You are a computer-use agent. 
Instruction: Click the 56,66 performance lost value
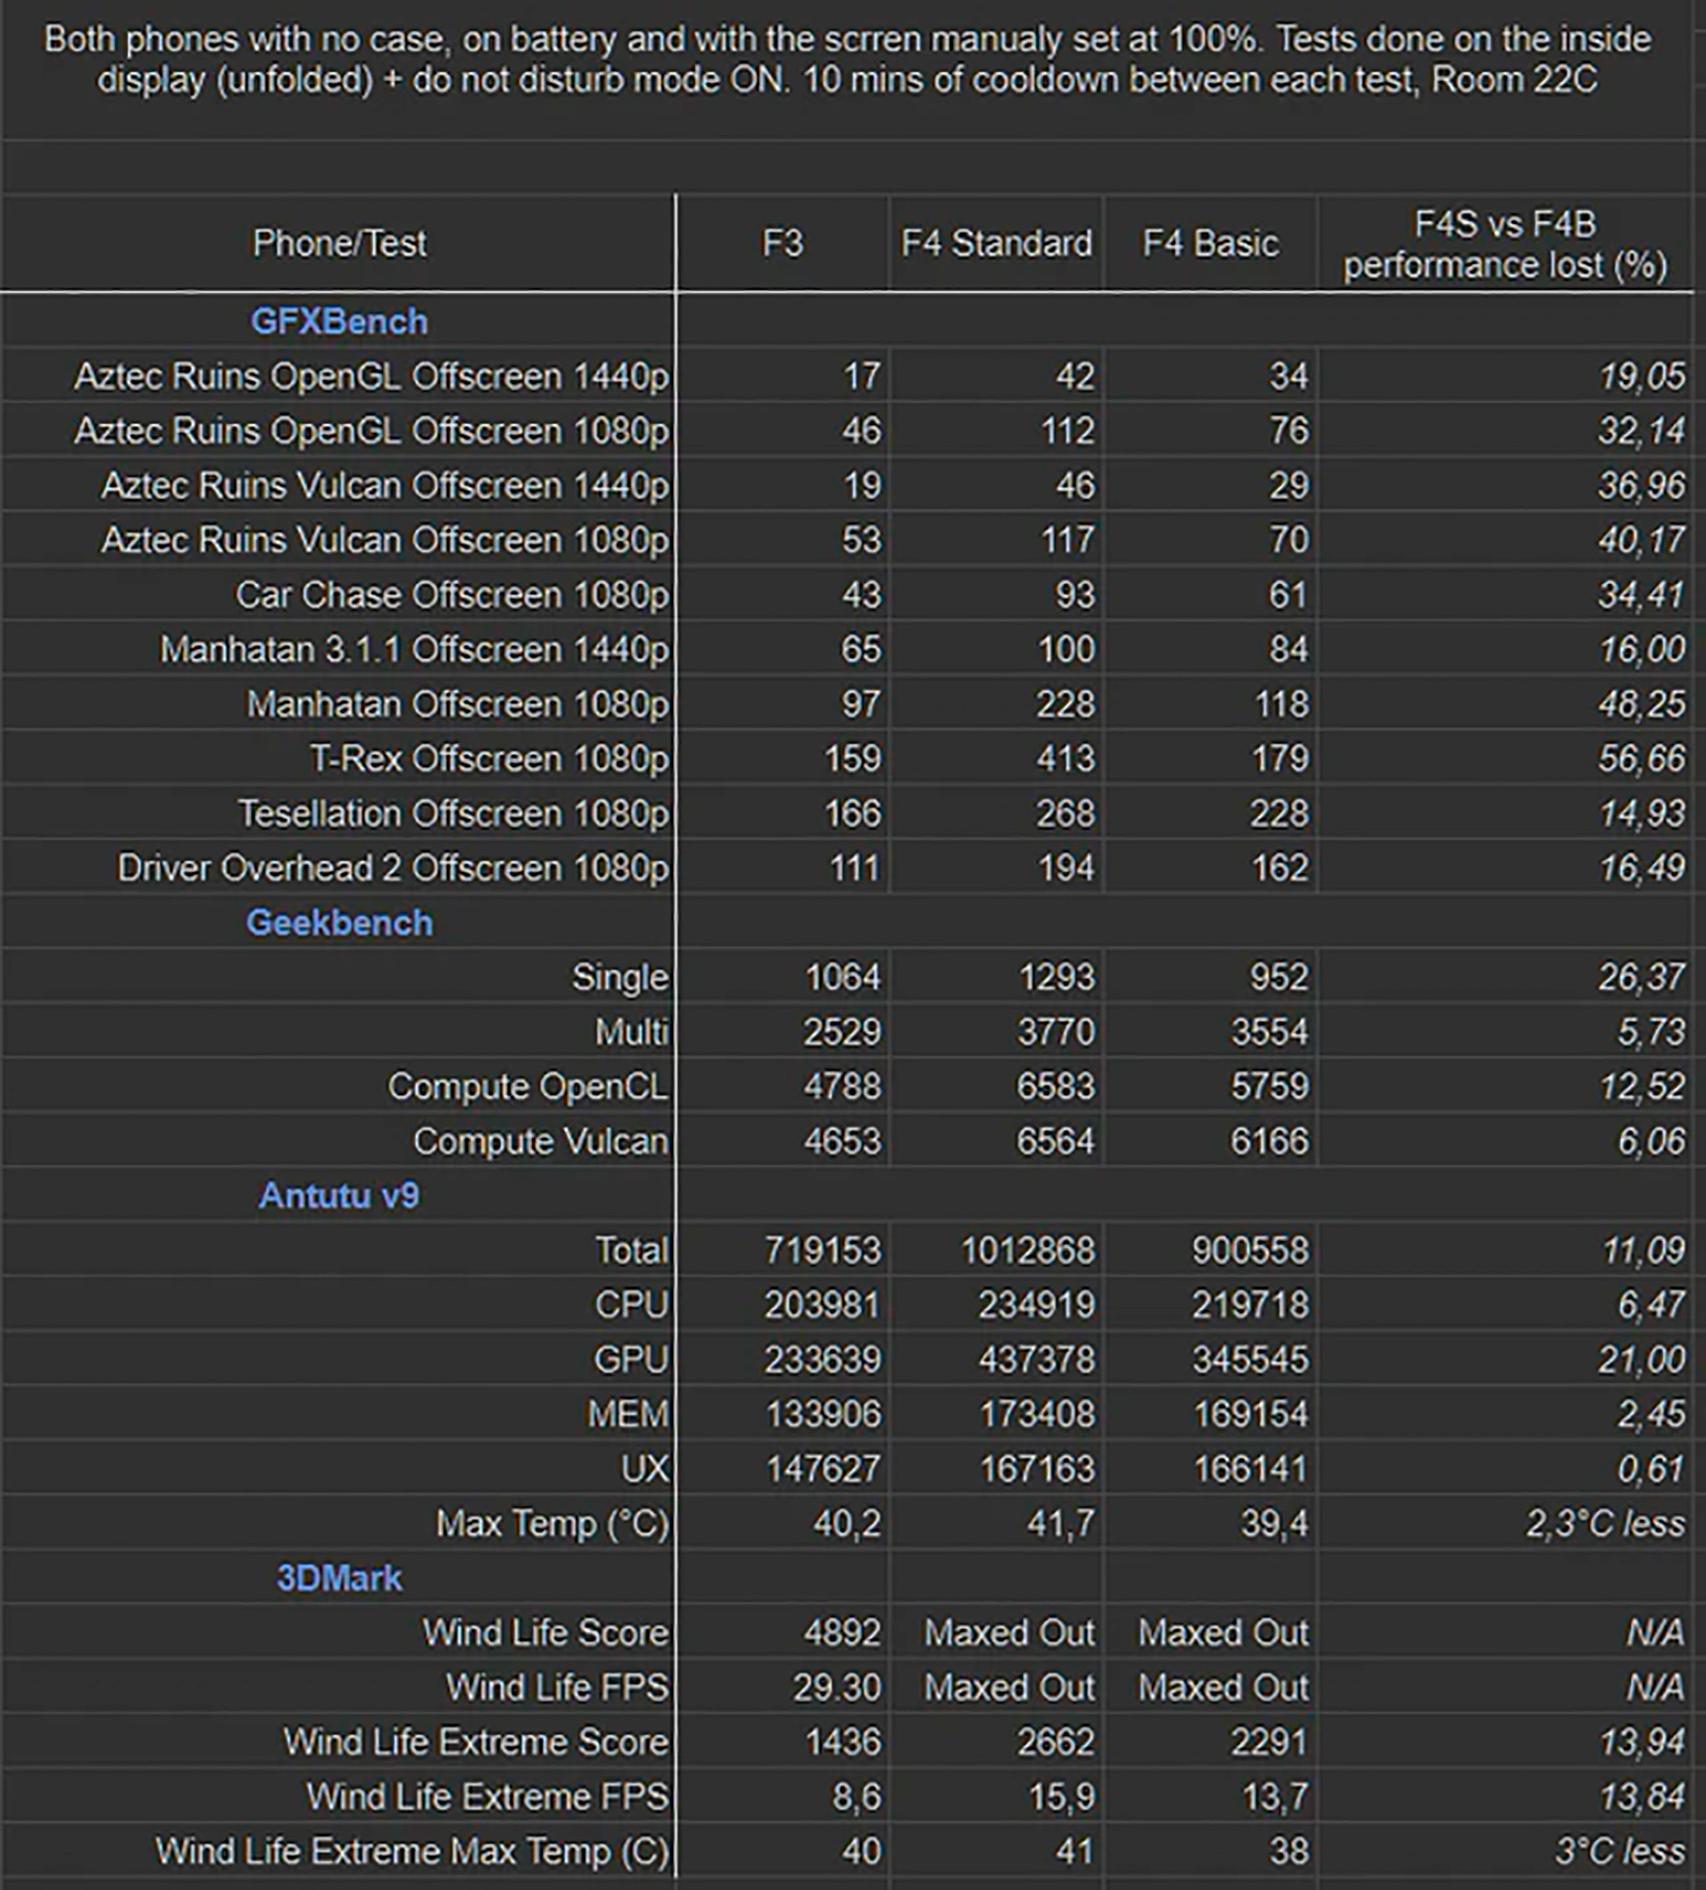(1638, 758)
